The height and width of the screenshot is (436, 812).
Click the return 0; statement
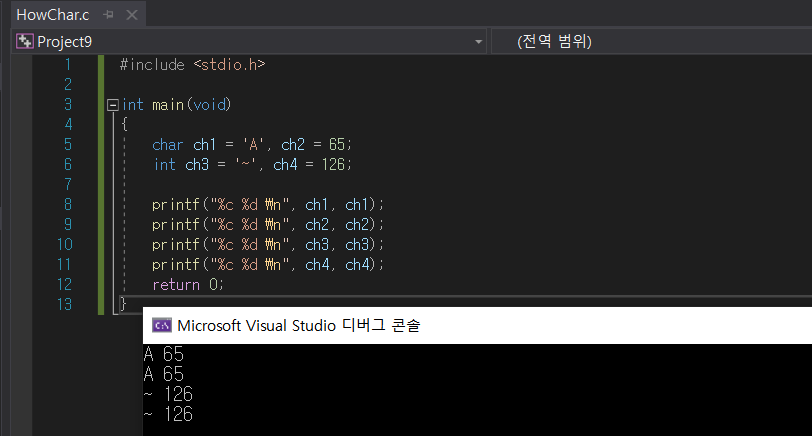pos(187,284)
